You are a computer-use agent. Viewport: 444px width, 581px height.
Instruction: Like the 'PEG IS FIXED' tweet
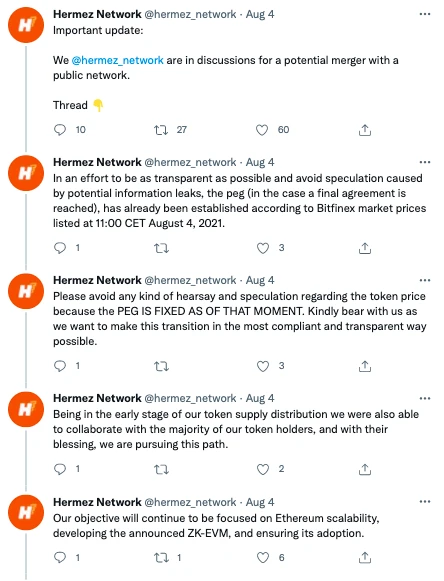263,366
